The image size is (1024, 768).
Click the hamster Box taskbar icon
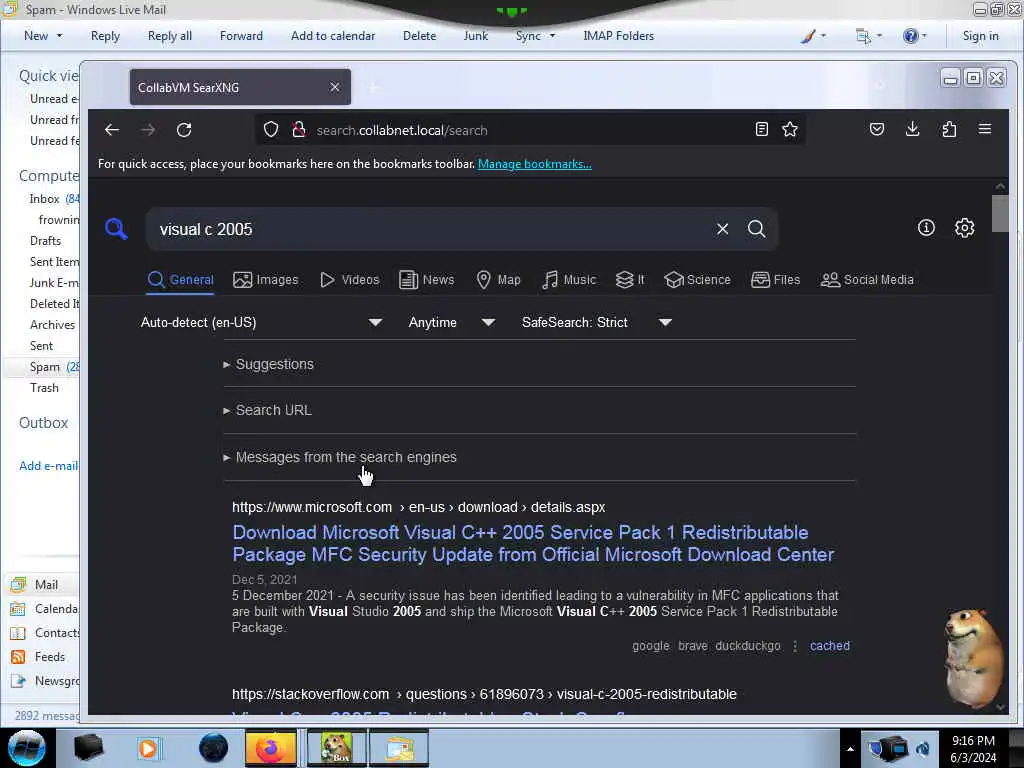(x=336, y=748)
